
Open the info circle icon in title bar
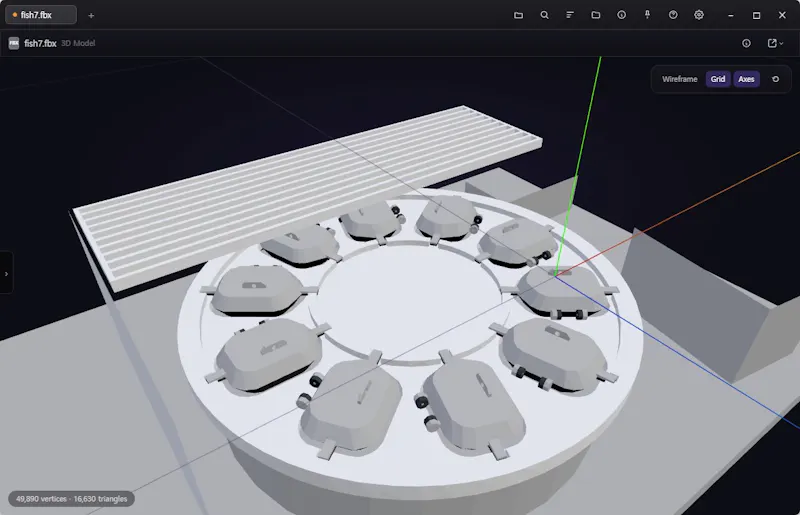pyautogui.click(x=621, y=15)
